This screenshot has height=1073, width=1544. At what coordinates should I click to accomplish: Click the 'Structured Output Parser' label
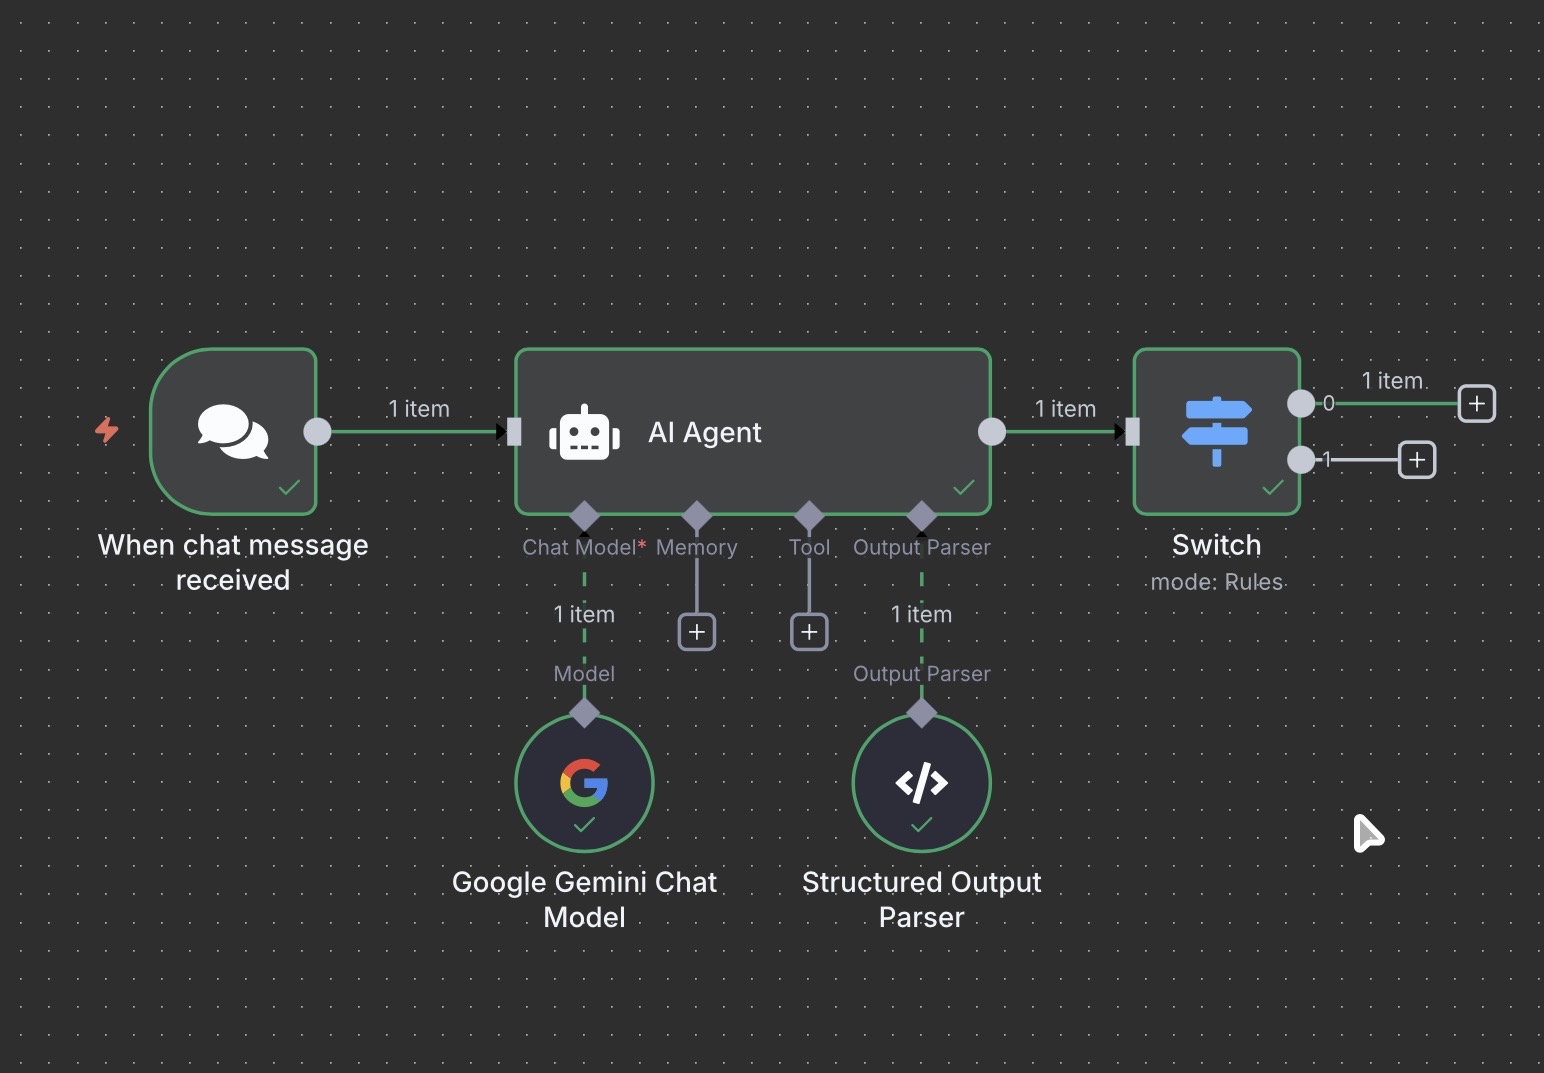[x=921, y=899]
